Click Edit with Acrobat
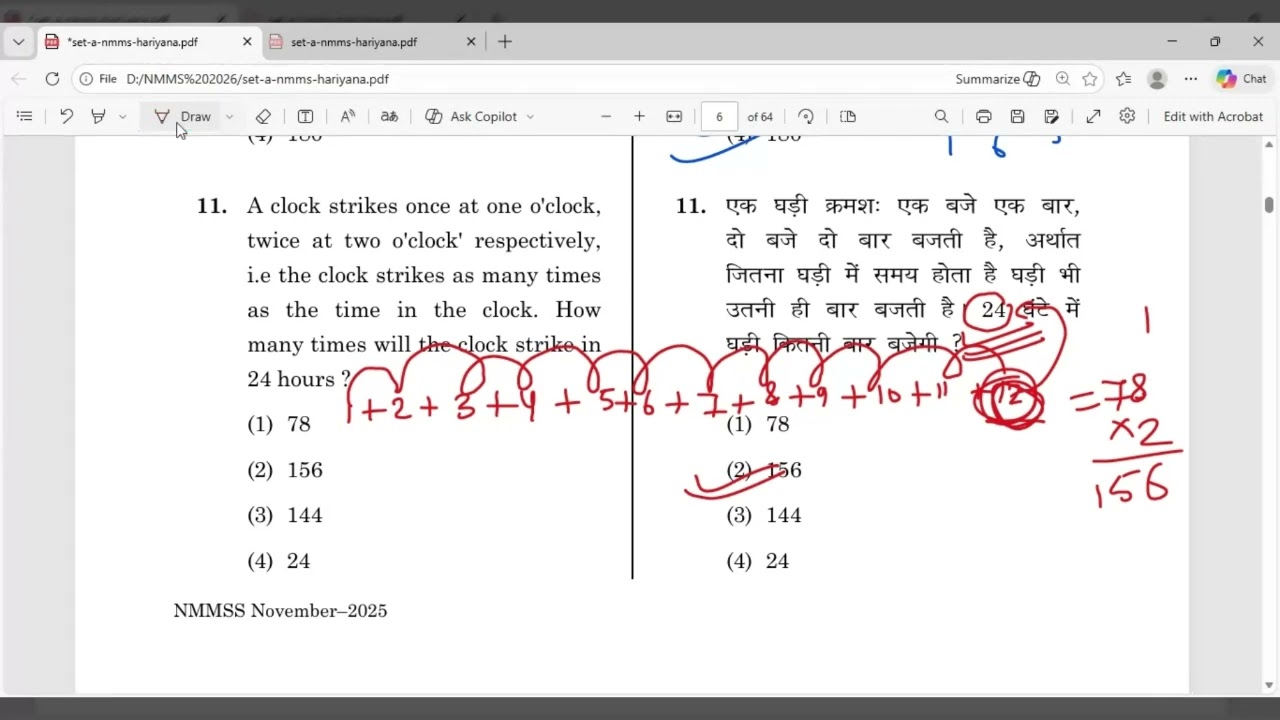 (x=1213, y=117)
